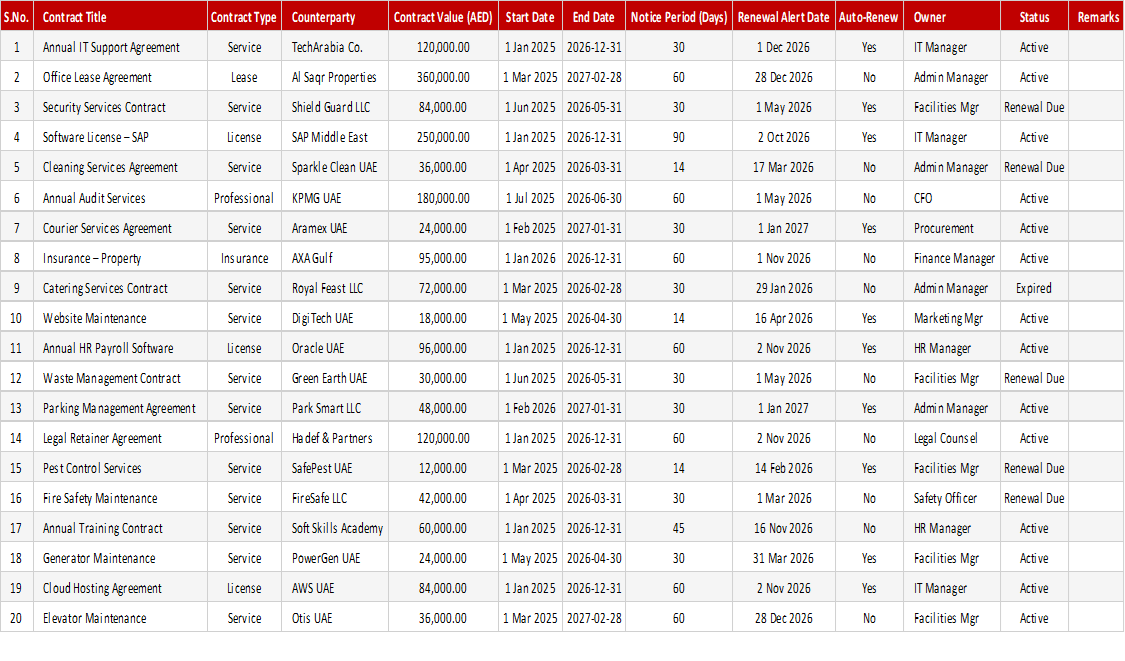
Task: Click the Office Lease Agreement cell
Action: 121,78
